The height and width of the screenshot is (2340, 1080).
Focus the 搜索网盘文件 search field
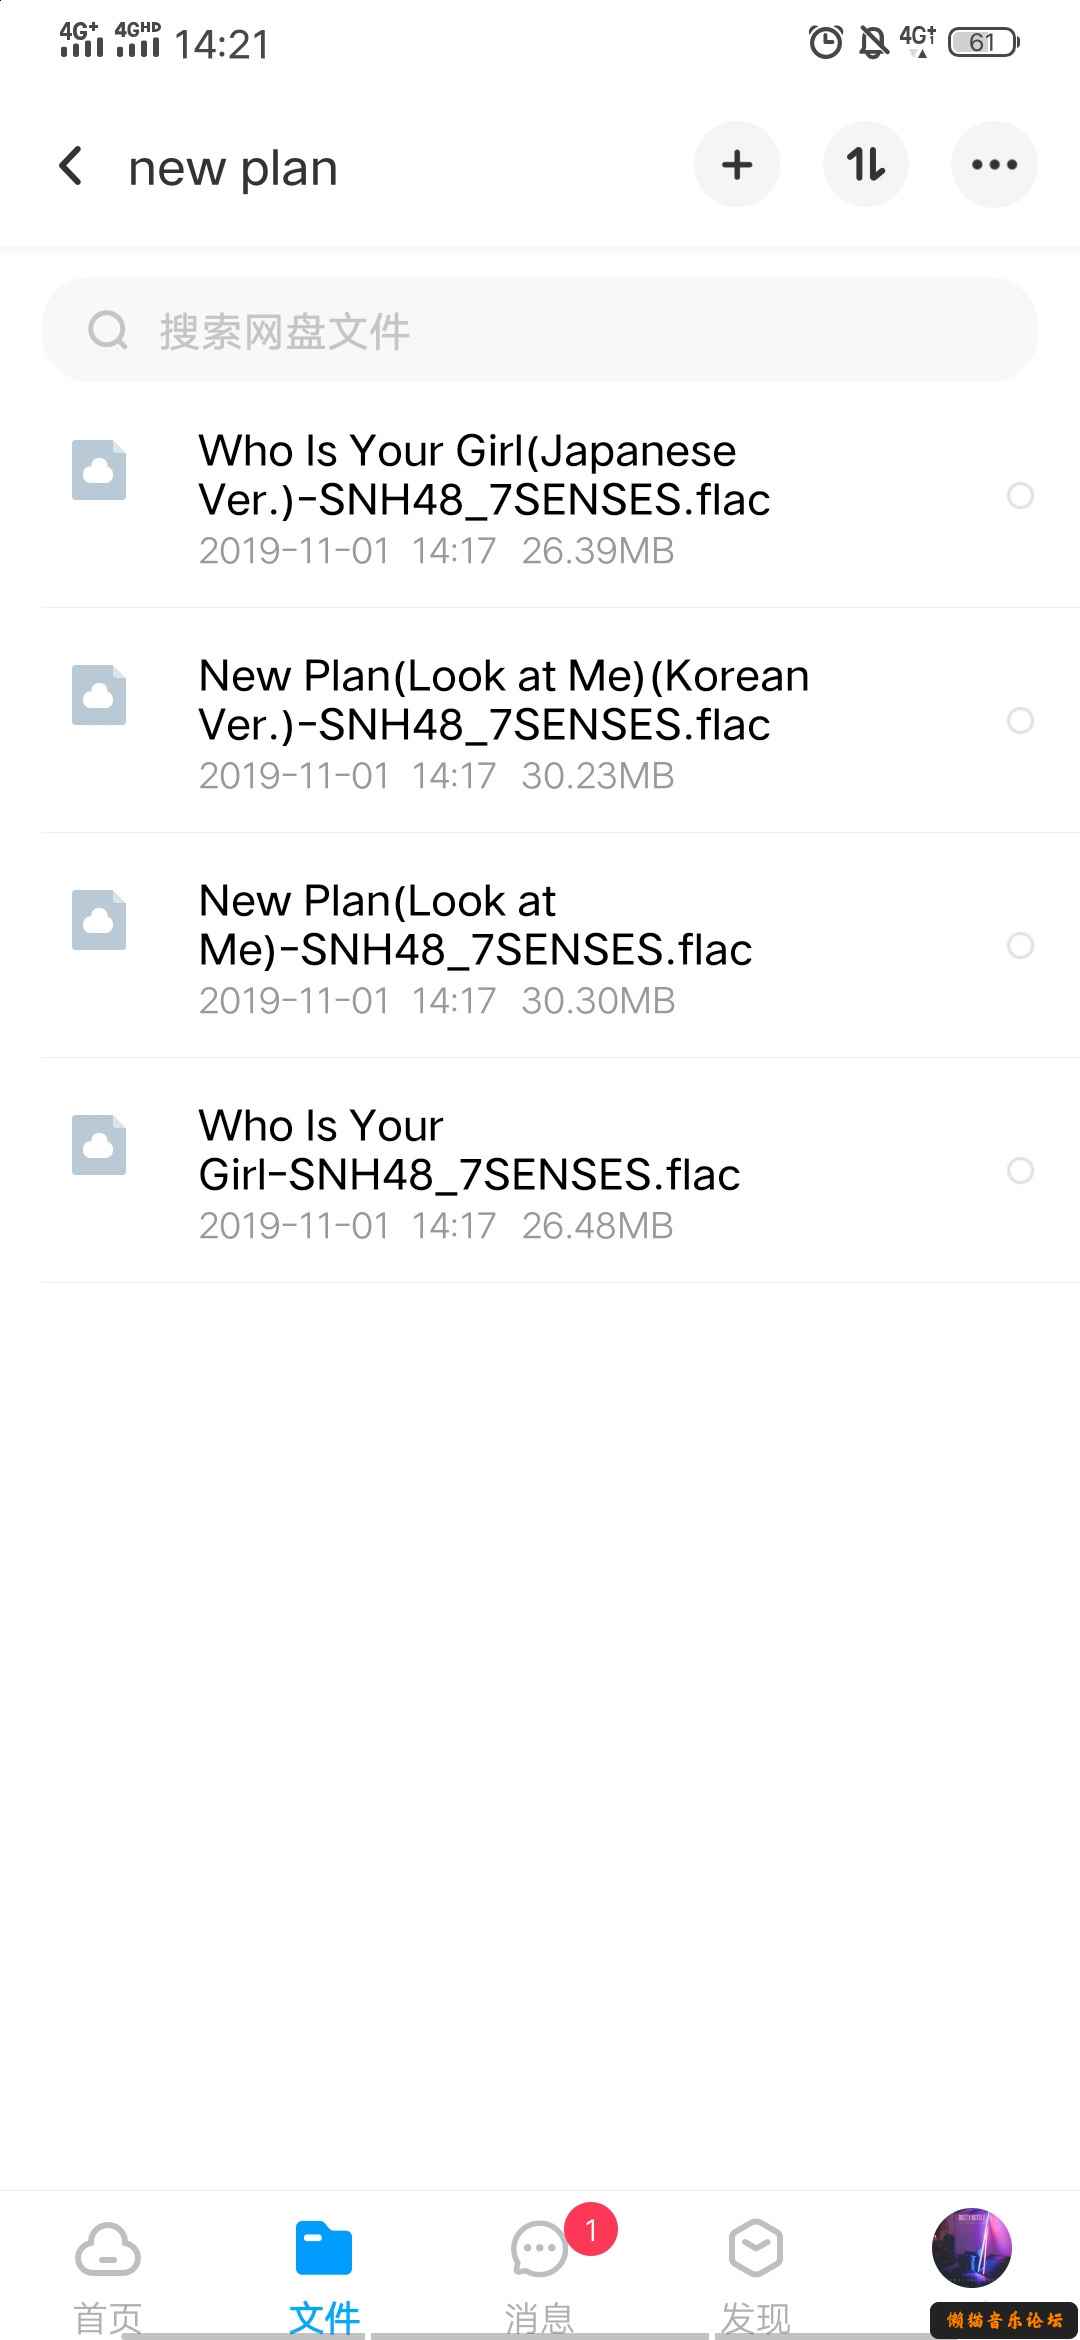[x=540, y=330]
